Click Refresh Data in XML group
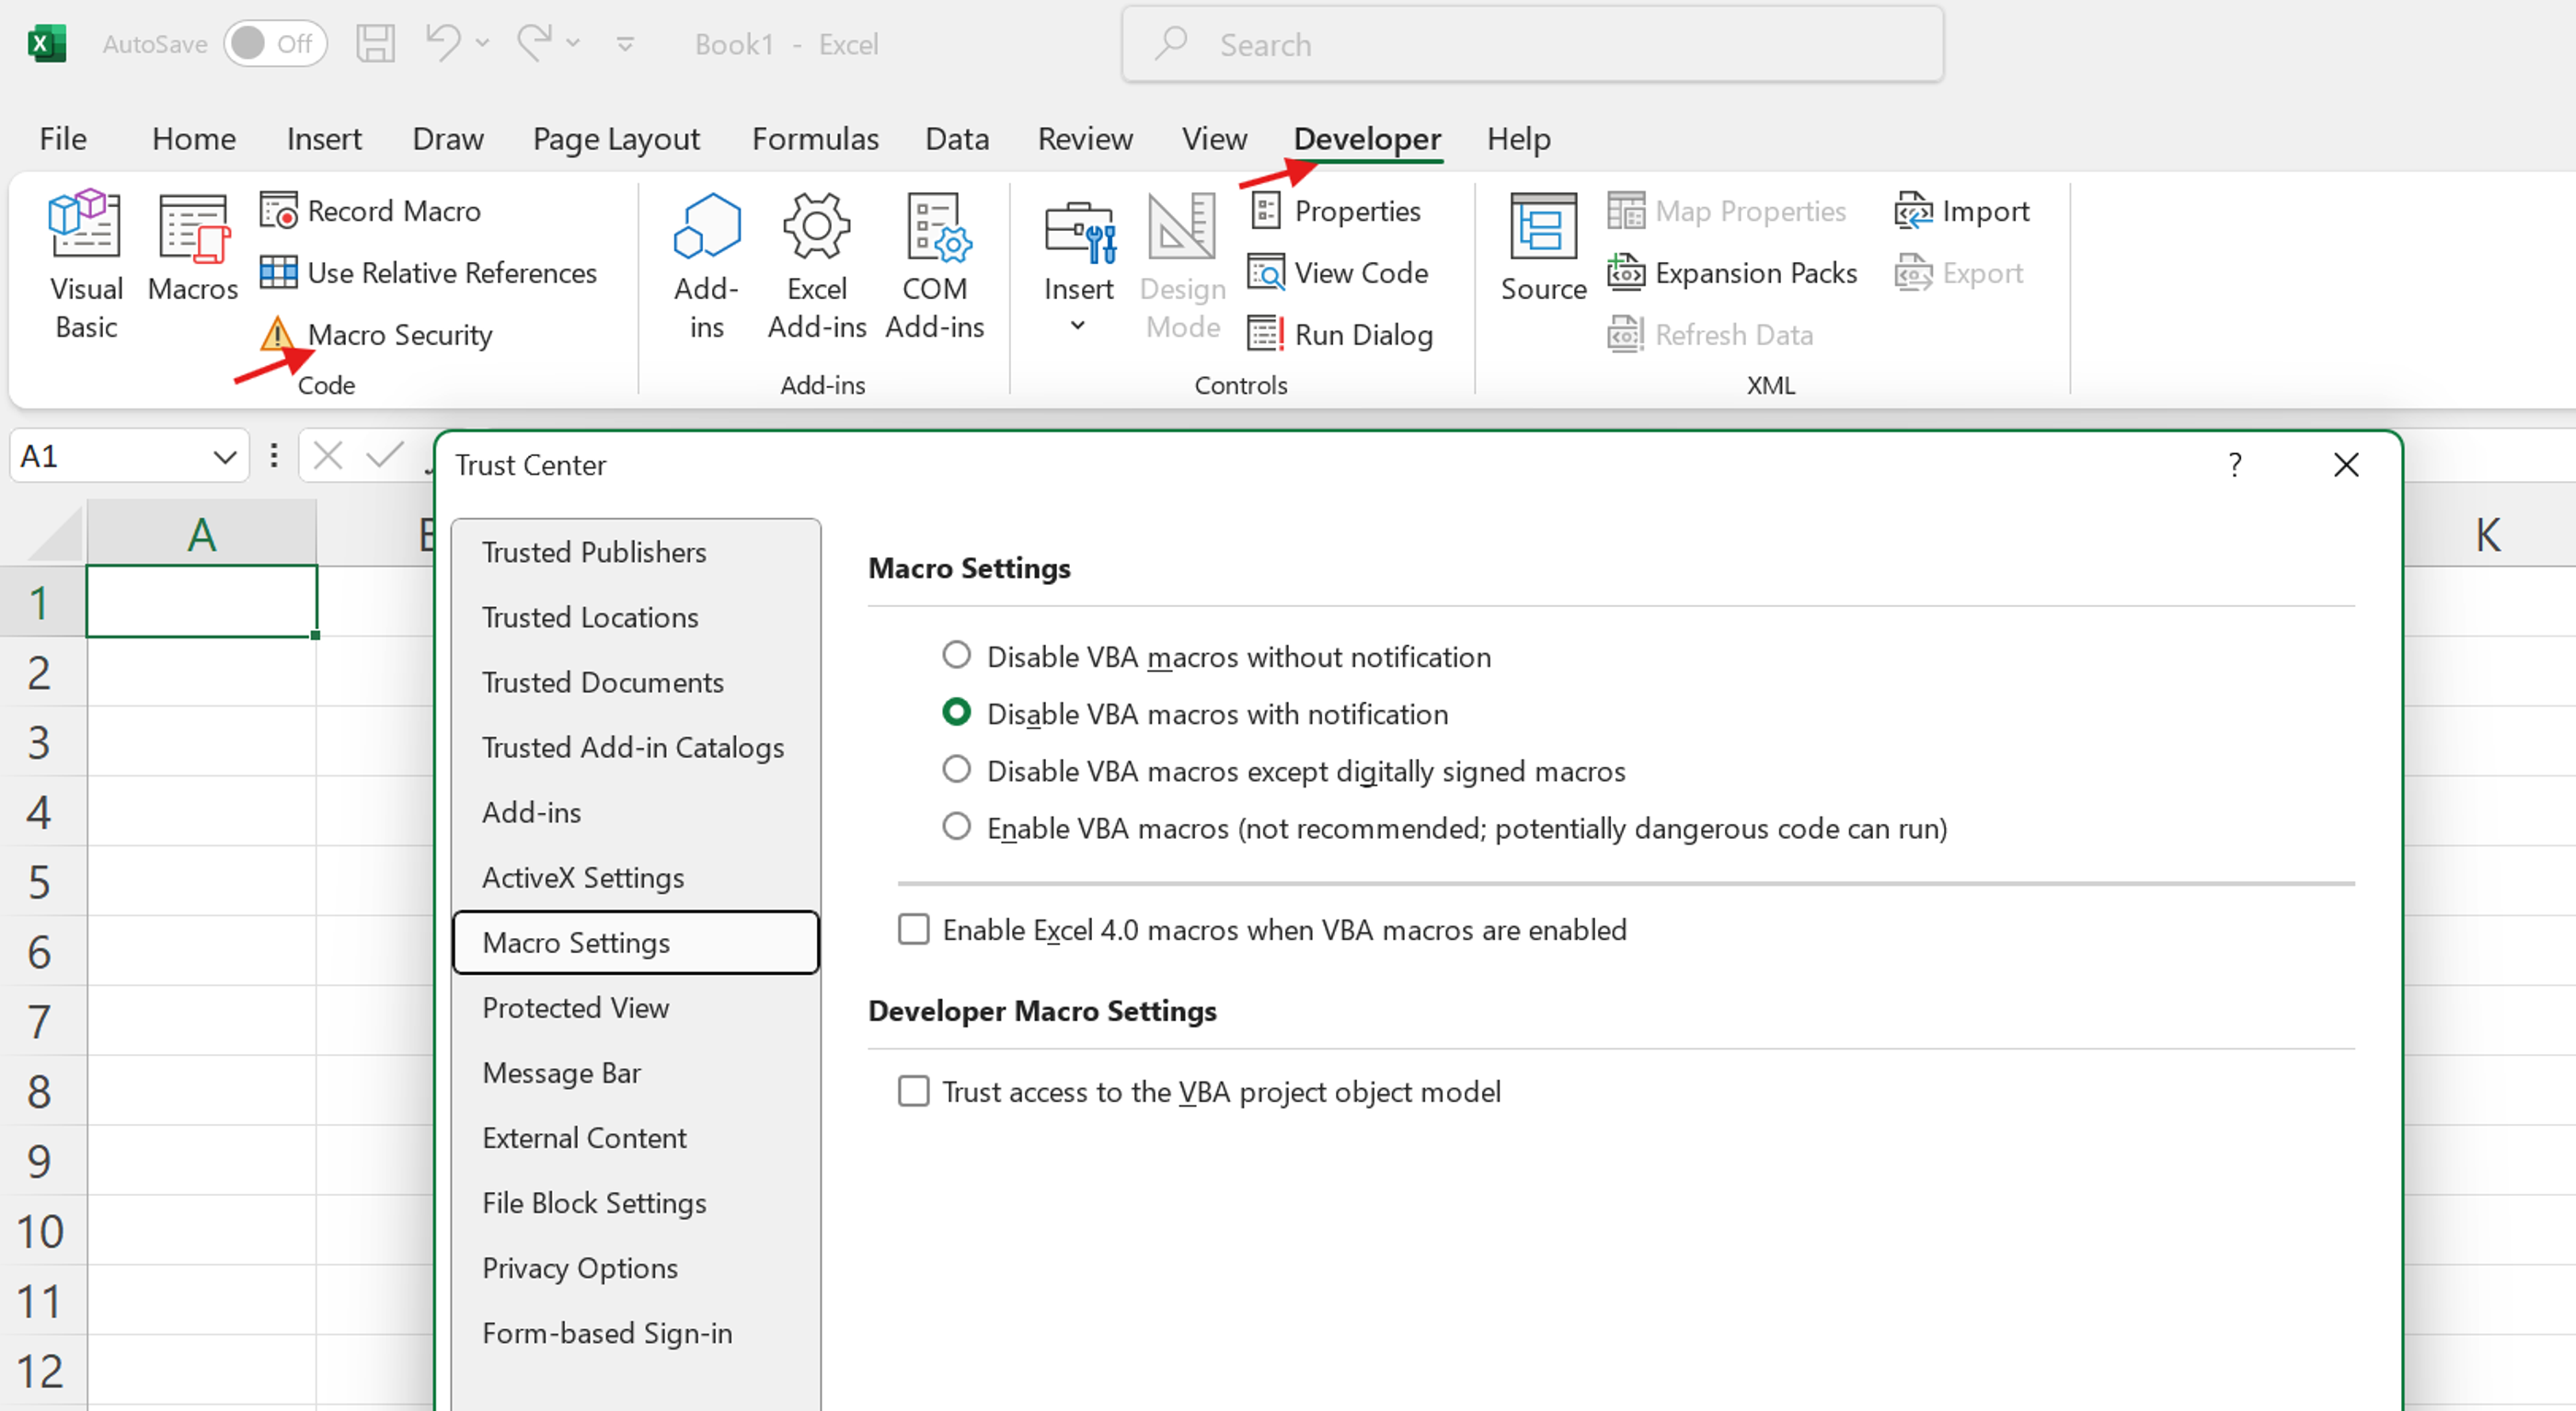Image resolution: width=2576 pixels, height=1411 pixels. (1711, 335)
